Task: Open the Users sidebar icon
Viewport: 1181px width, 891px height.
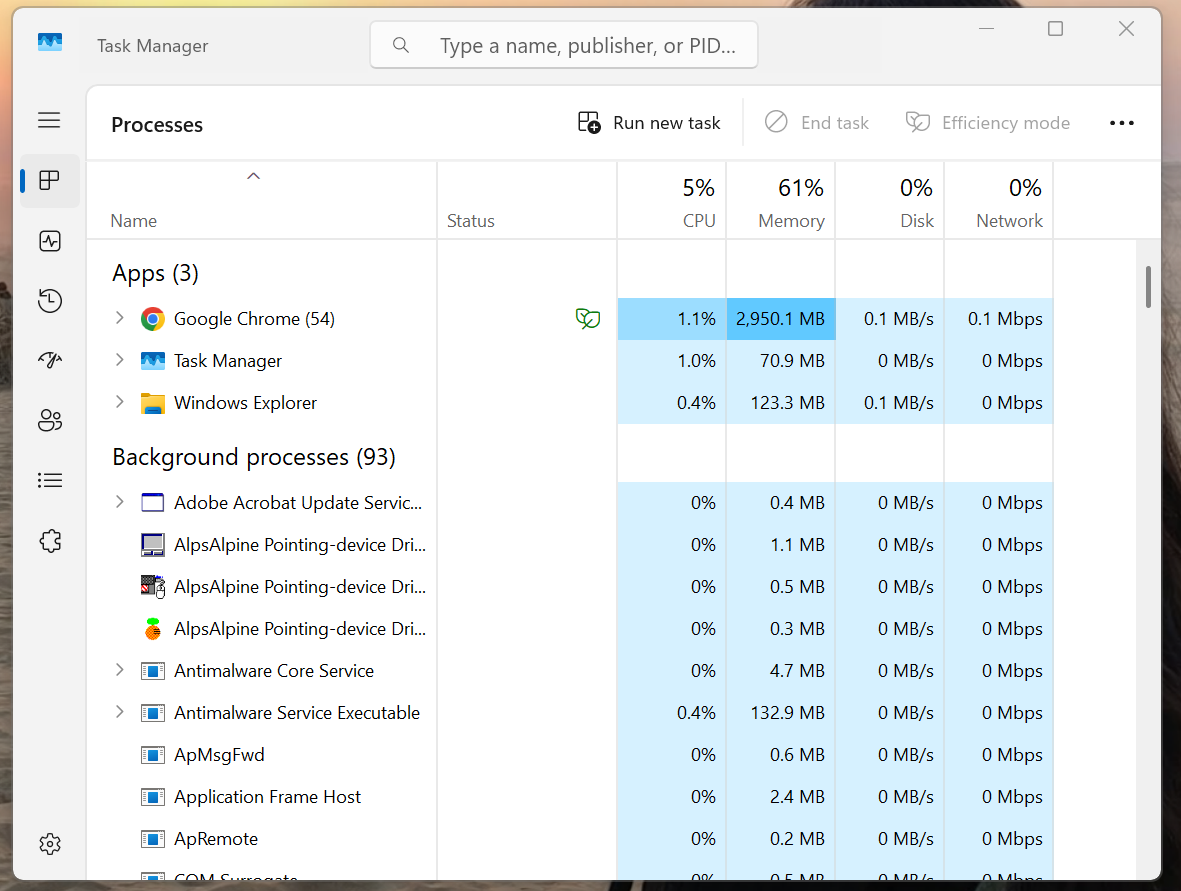Action: (x=50, y=420)
